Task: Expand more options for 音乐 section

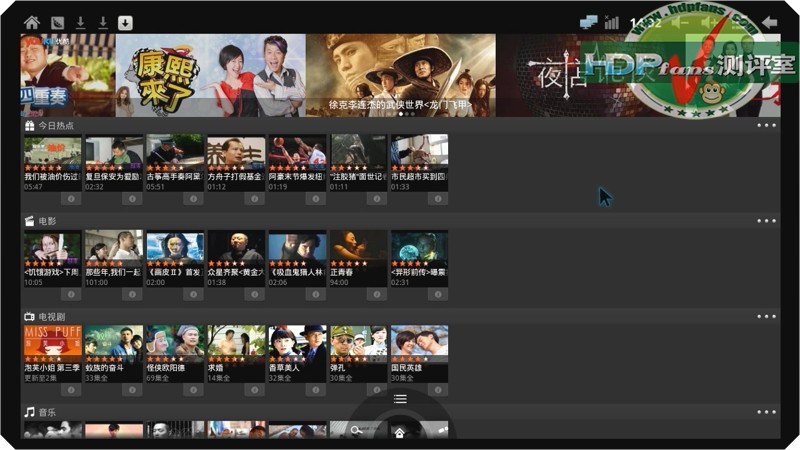Action: tap(766, 412)
